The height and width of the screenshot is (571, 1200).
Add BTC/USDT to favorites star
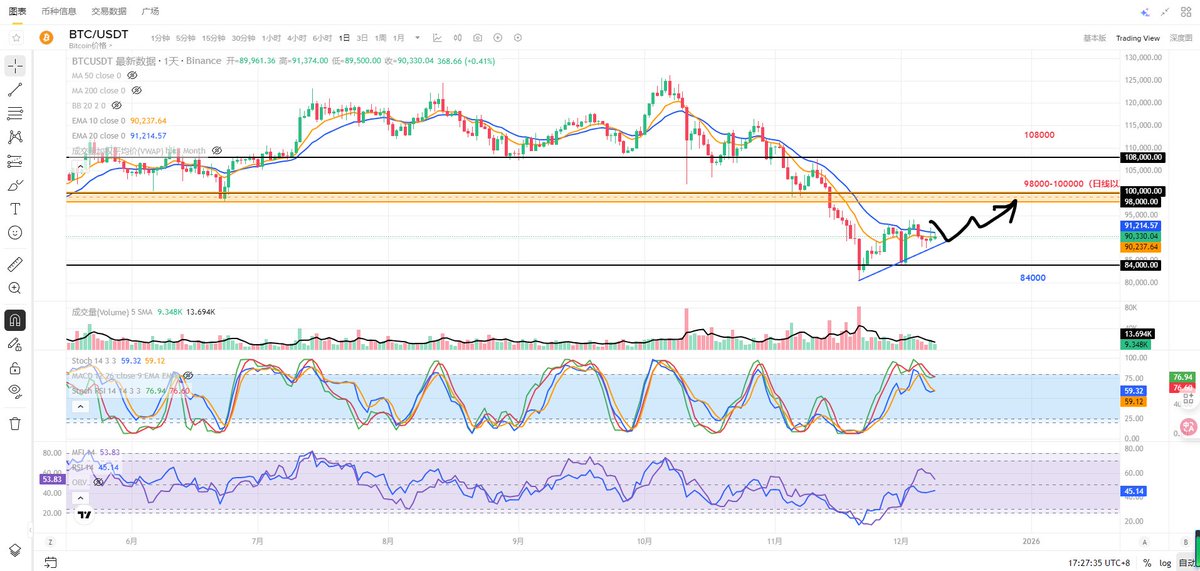[x=16, y=37]
